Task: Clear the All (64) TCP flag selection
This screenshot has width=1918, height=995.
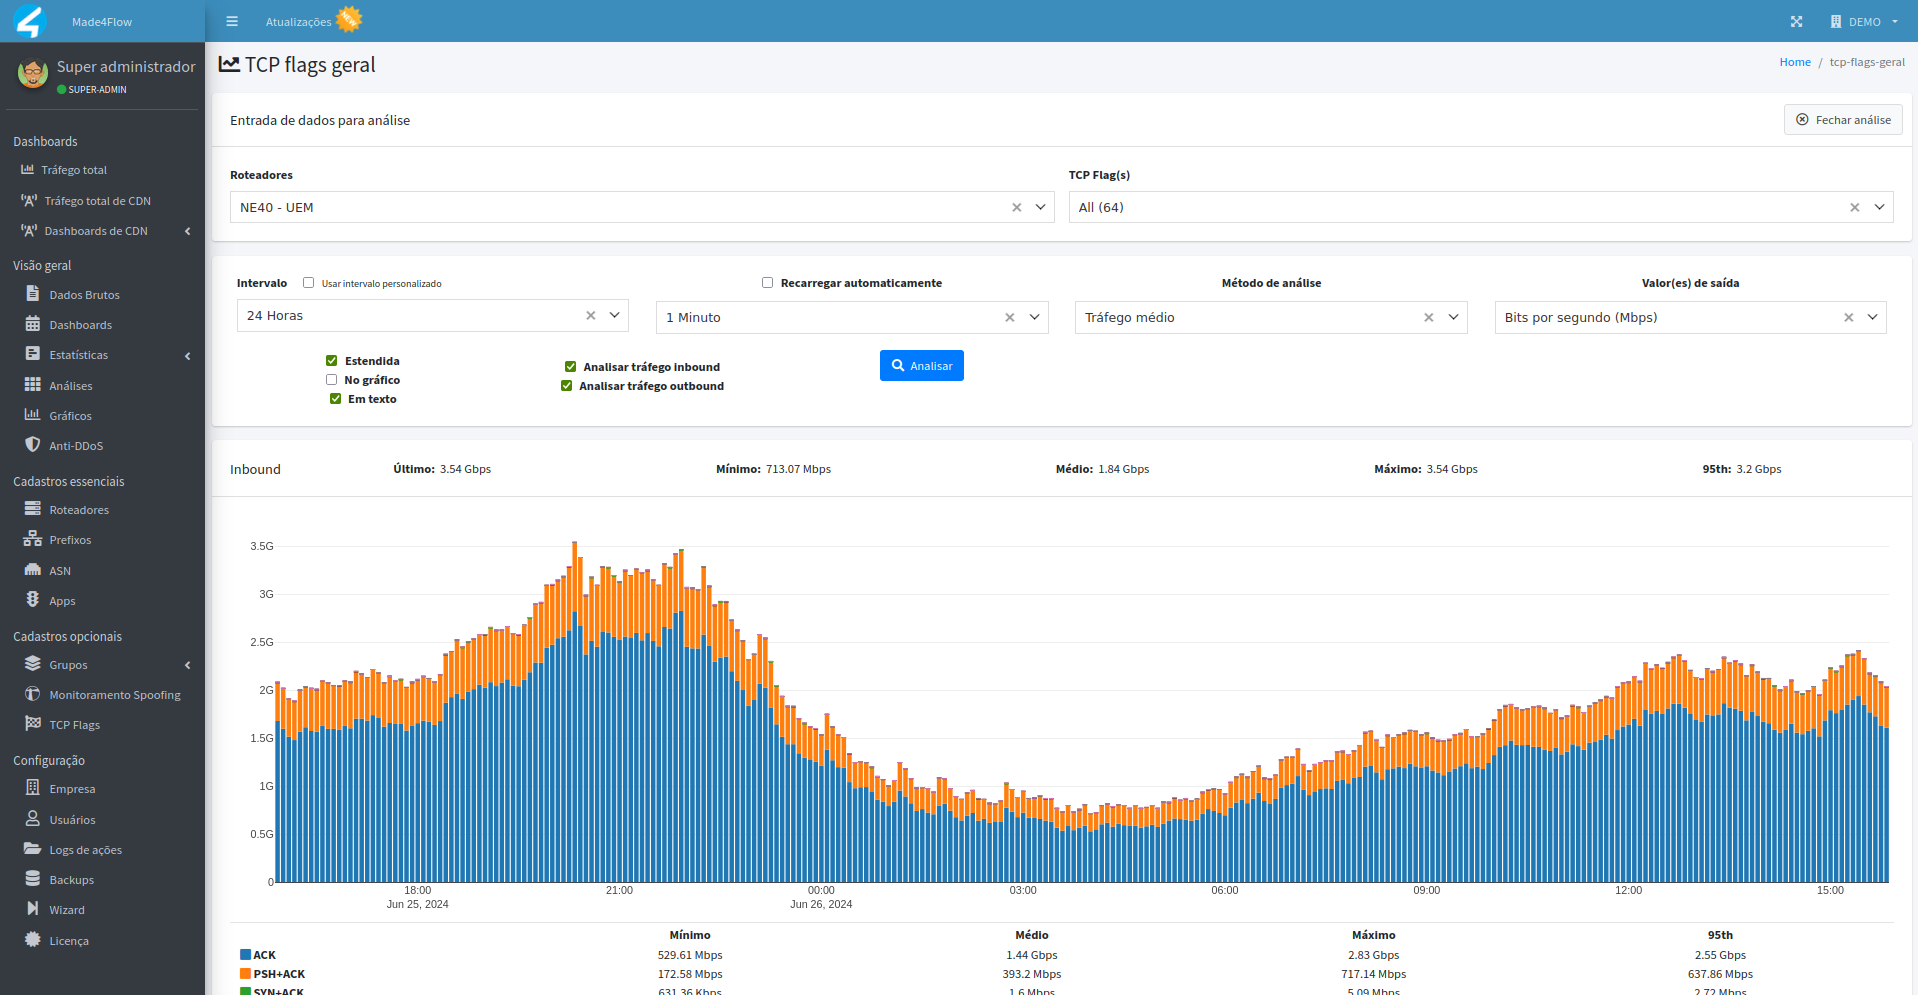Action: [x=1855, y=207]
